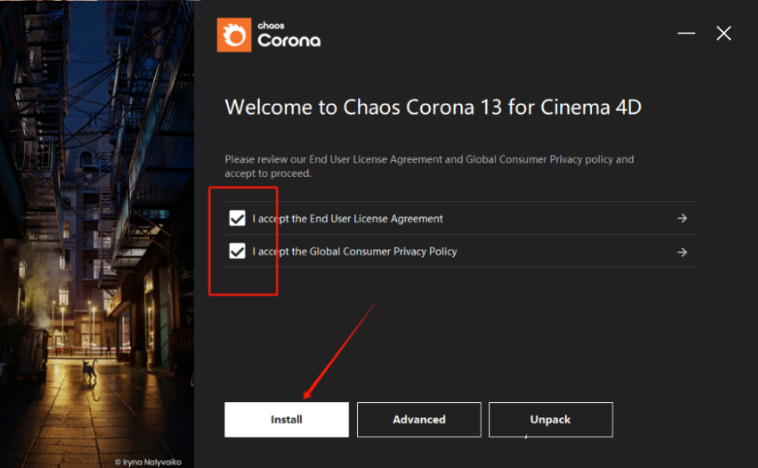The width and height of the screenshot is (758, 468).
Task: Open the Advanced installation options
Action: 419,420
